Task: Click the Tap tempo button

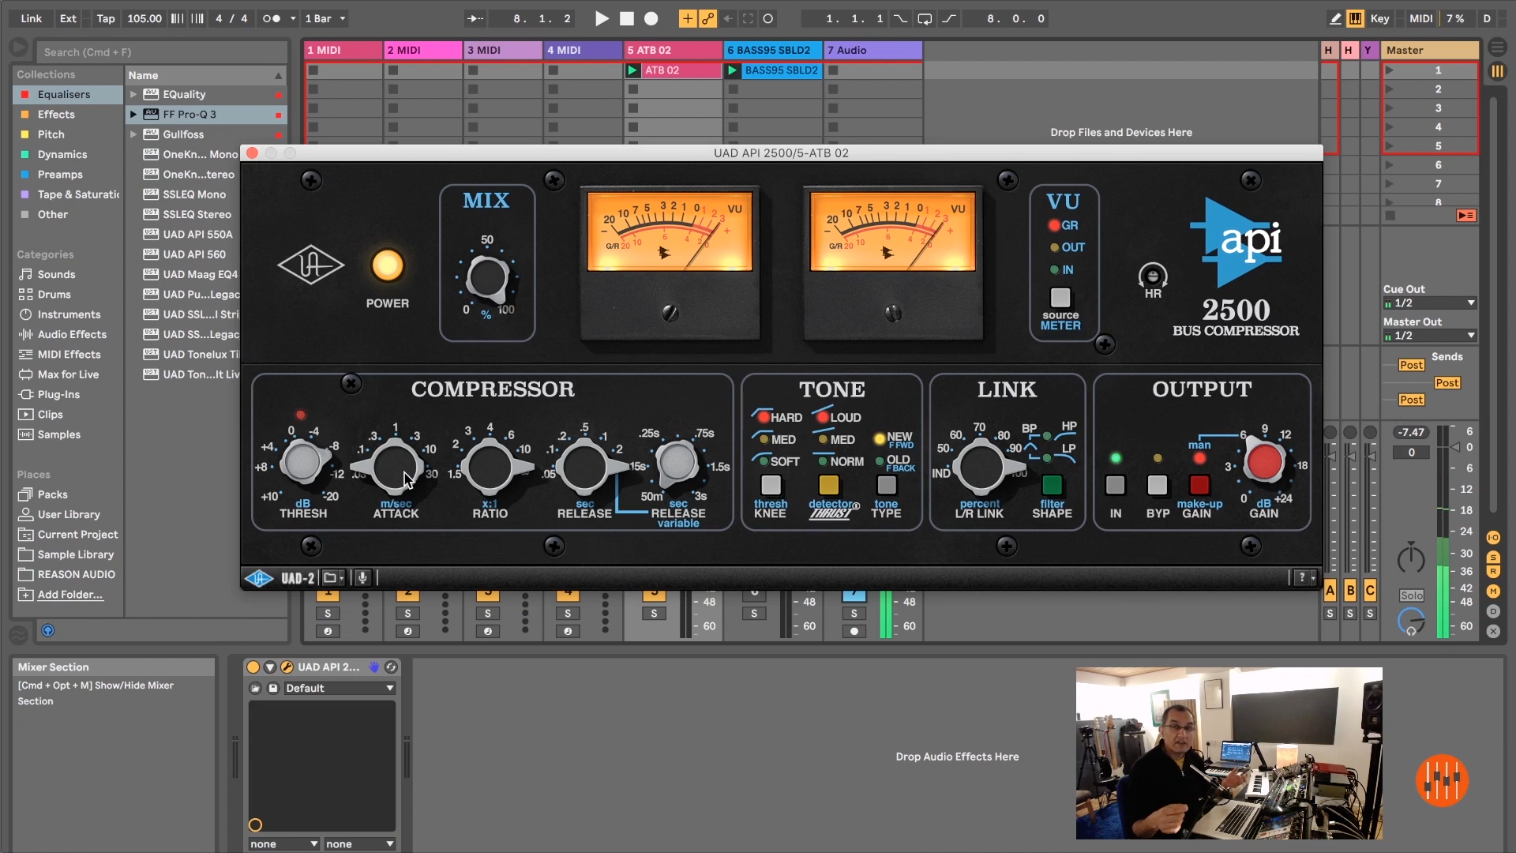Action: [x=105, y=18]
